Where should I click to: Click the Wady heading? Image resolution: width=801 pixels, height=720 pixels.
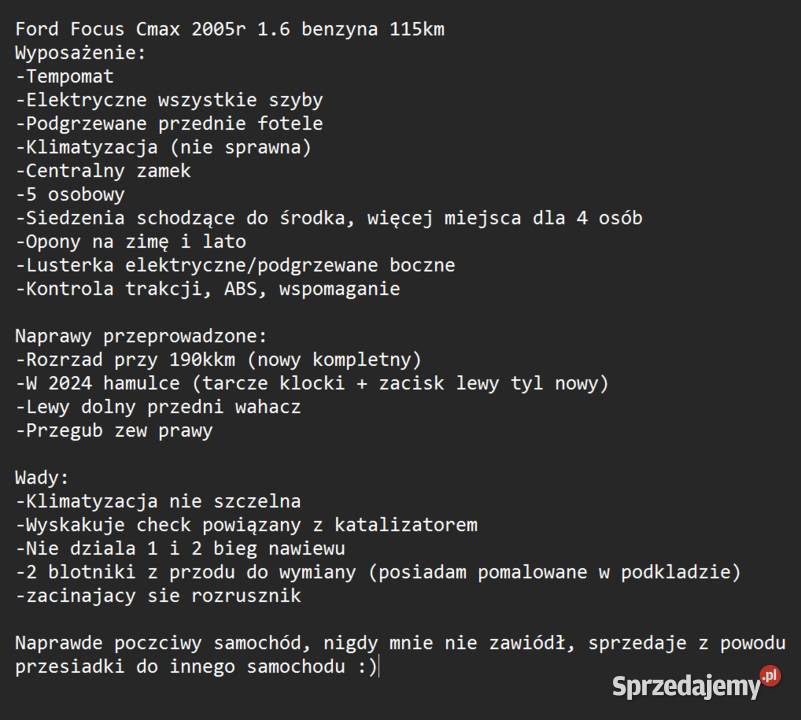click(x=42, y=478)
